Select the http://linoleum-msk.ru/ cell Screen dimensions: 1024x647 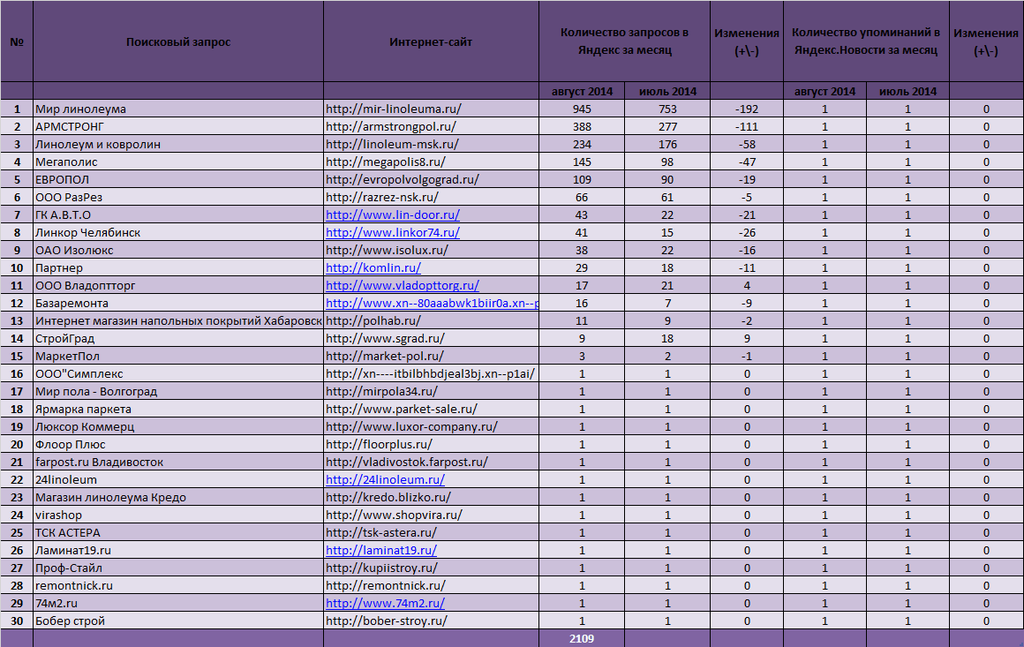coord(431,144)
